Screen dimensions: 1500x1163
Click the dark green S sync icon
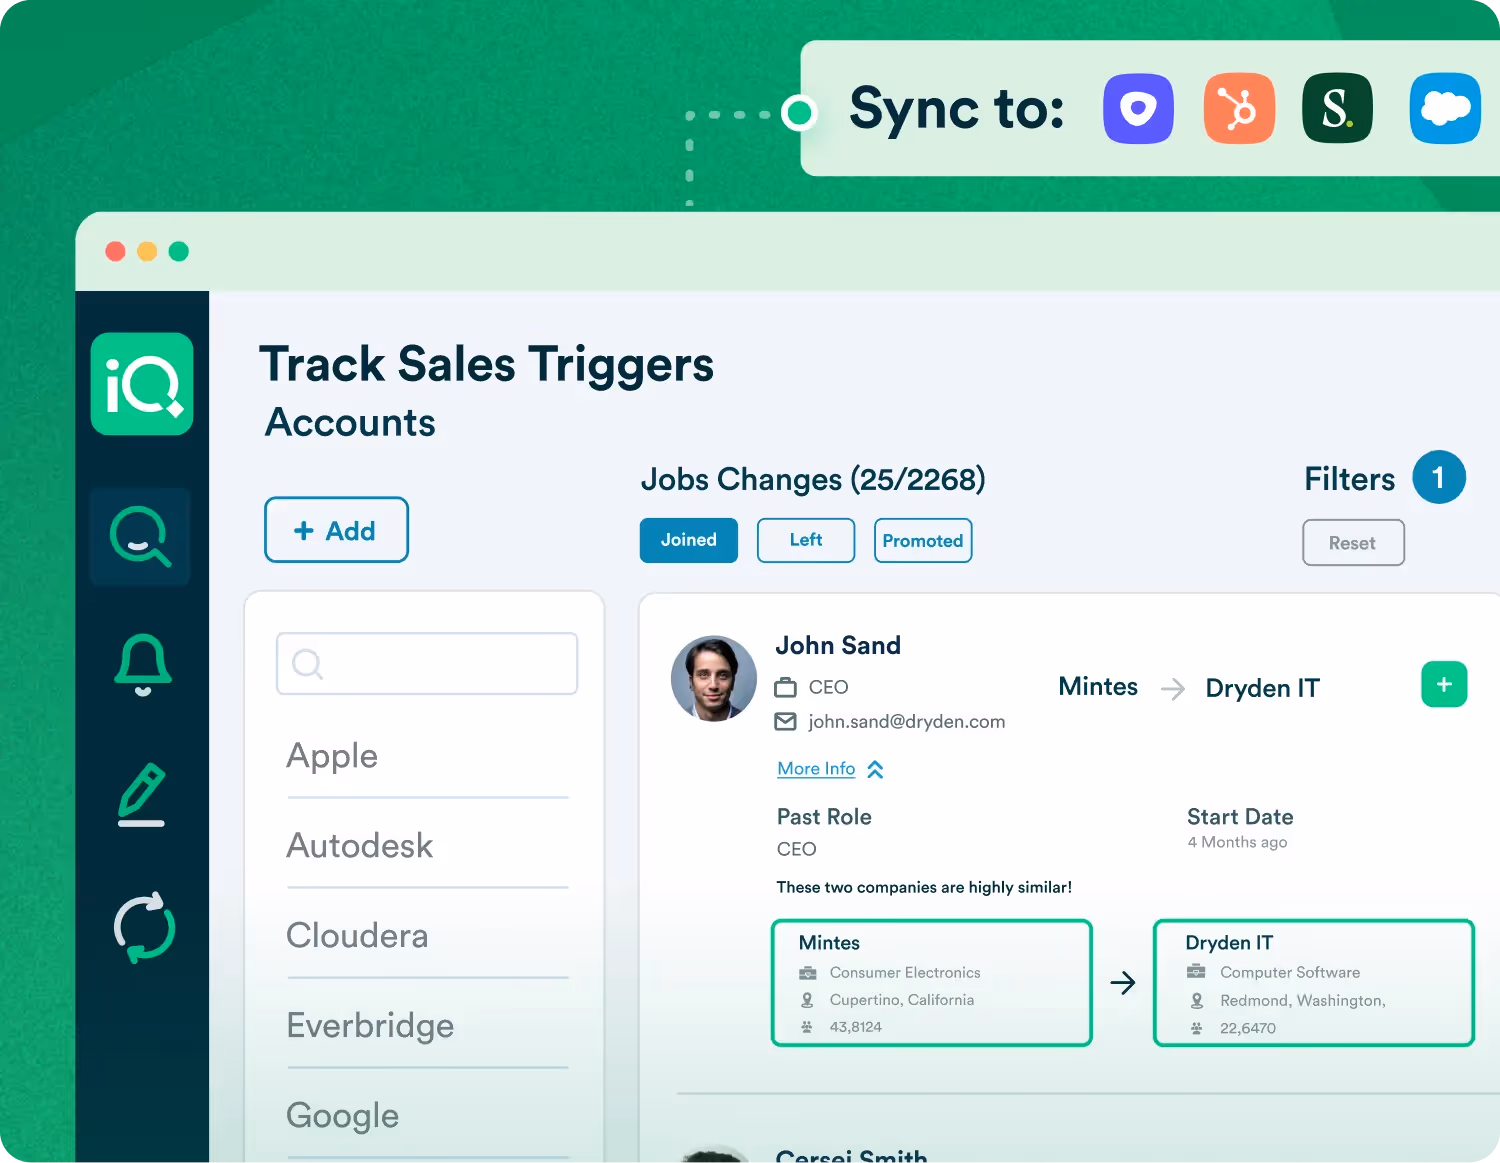click(x=1337, y=109)
